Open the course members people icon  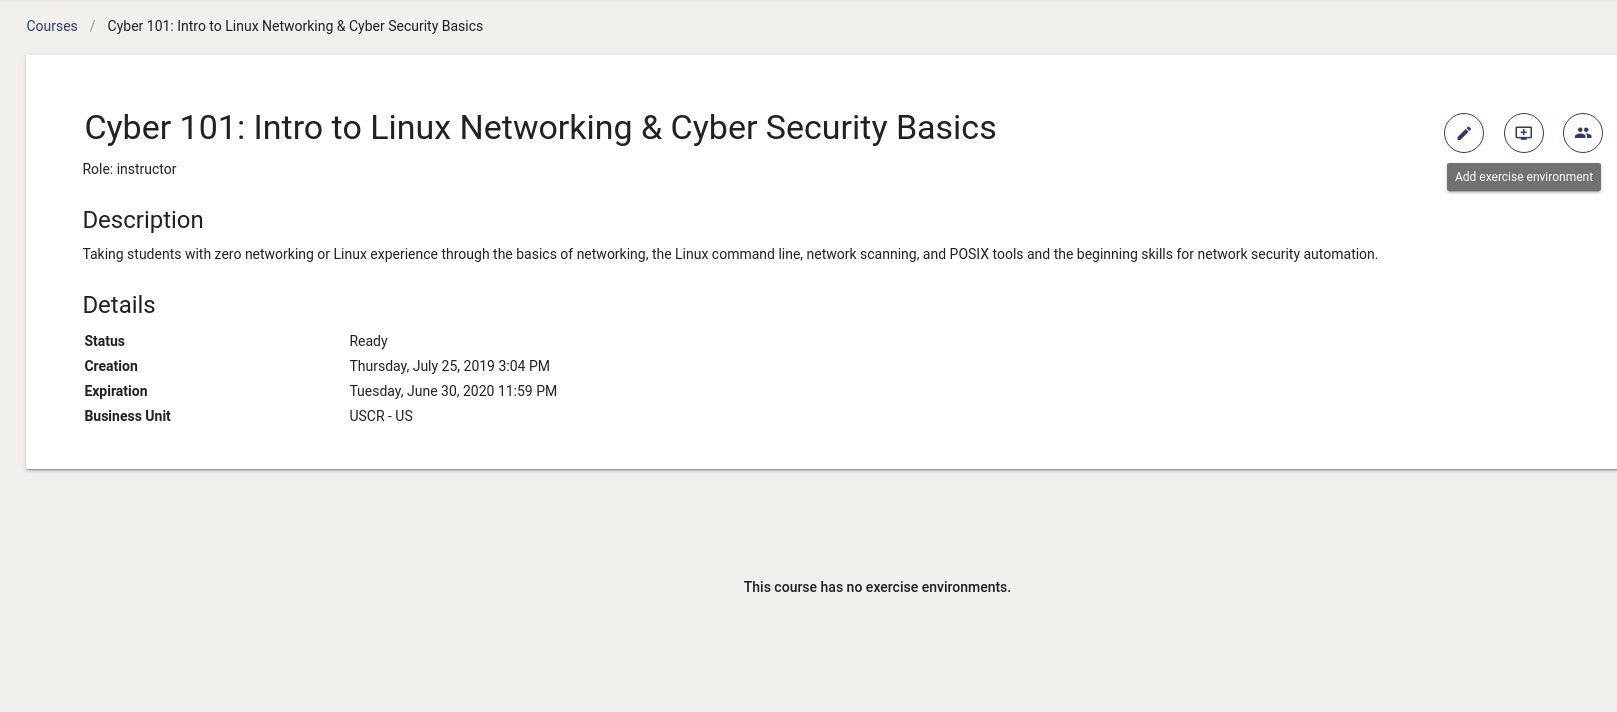[1583, 133]
